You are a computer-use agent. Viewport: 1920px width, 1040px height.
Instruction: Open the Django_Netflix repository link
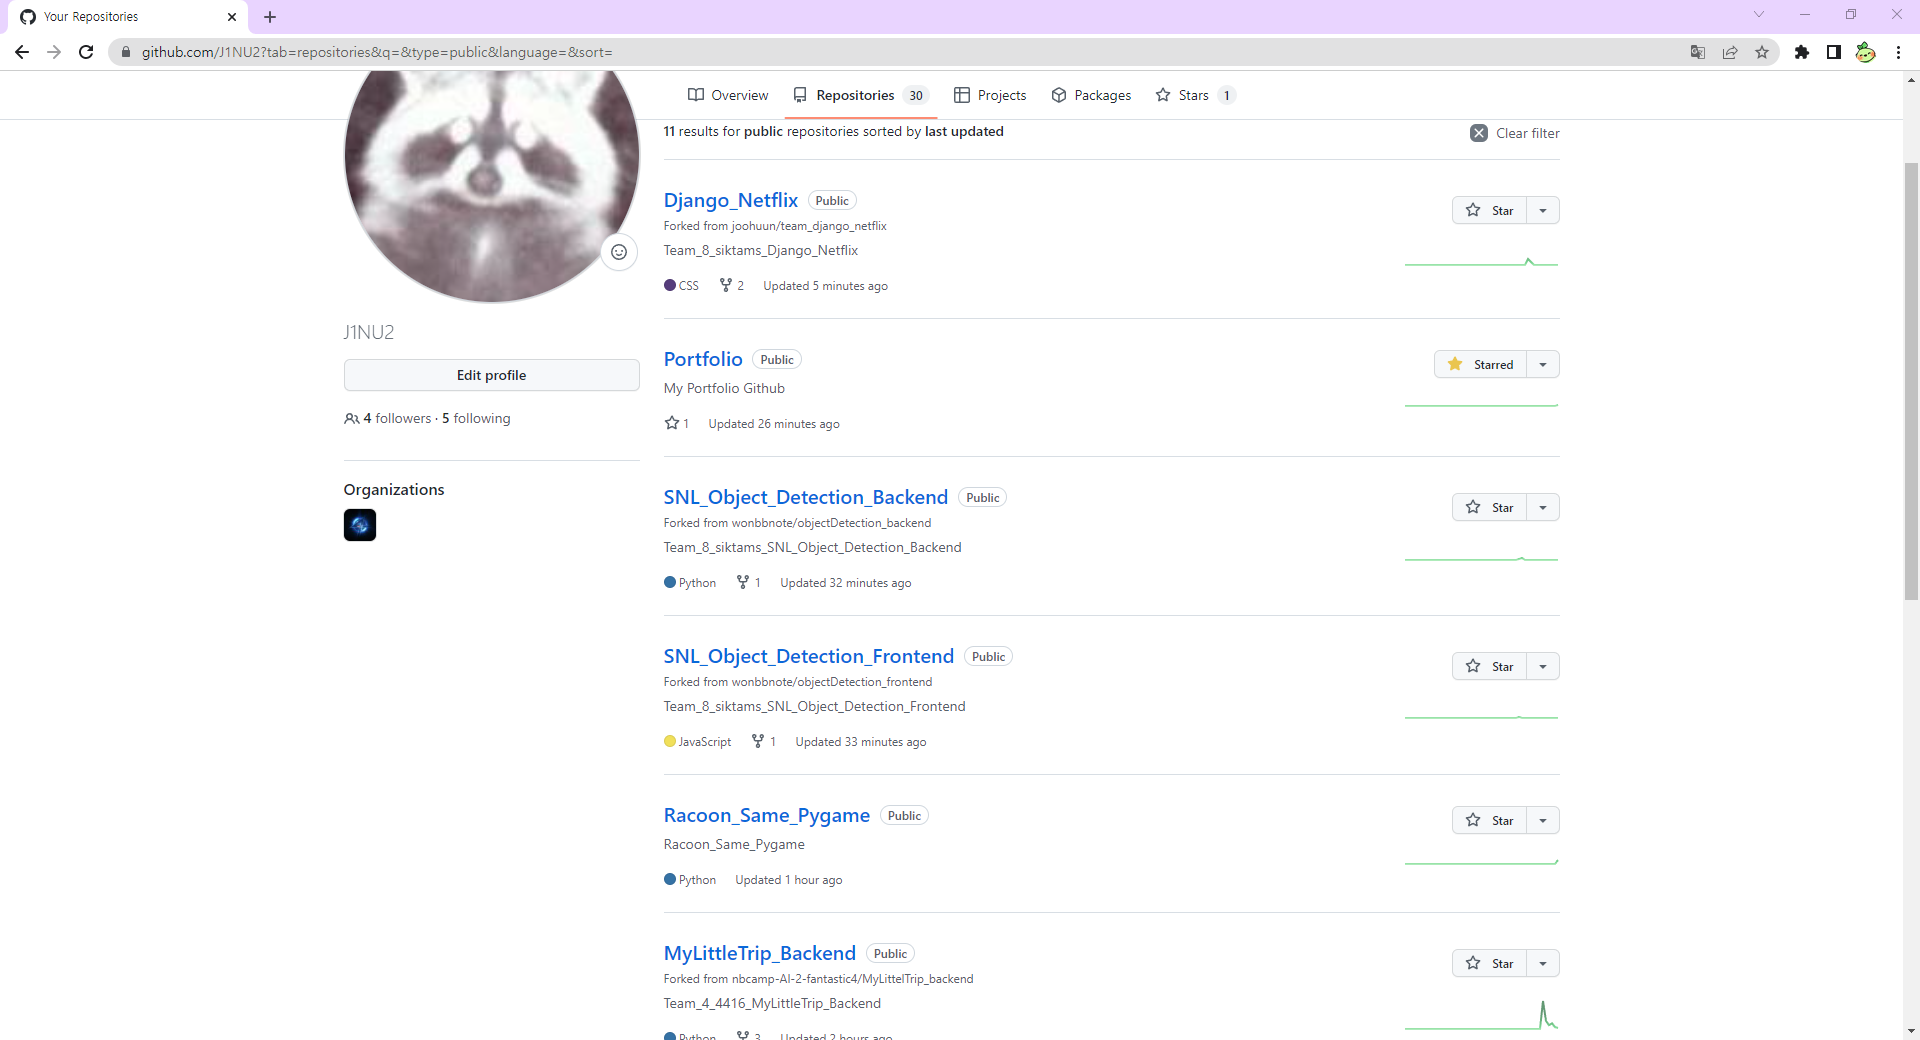731,200
